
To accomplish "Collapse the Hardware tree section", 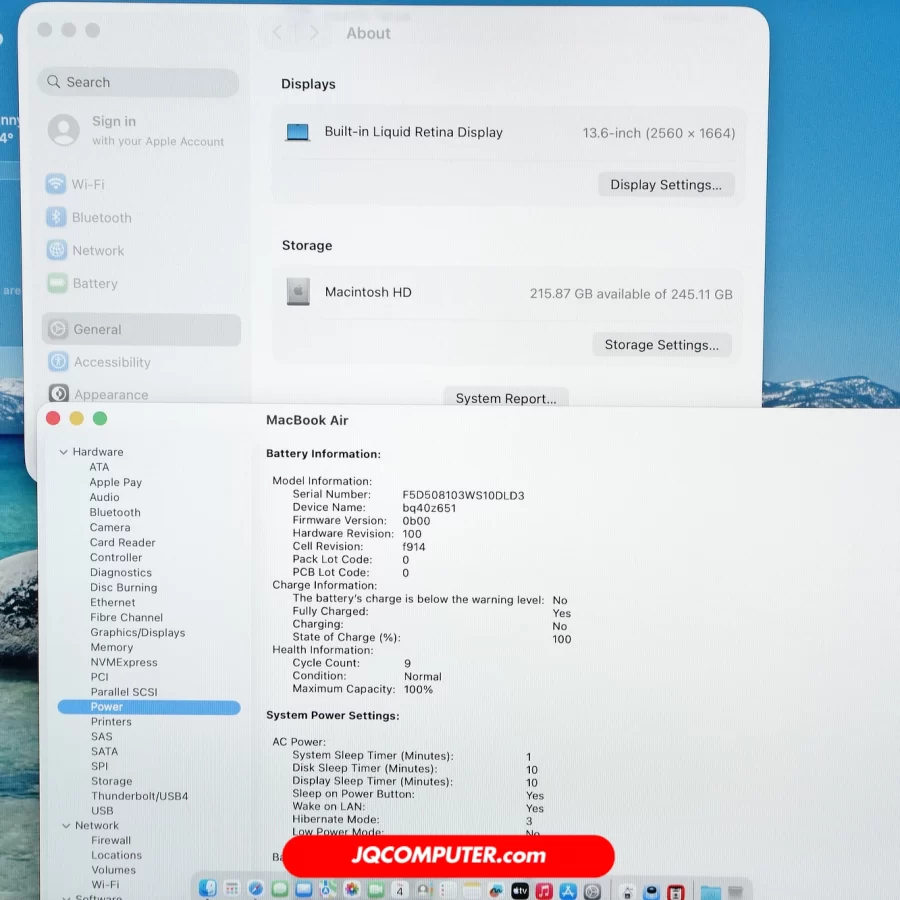I will pyautogui.click(x=64, y=452).
